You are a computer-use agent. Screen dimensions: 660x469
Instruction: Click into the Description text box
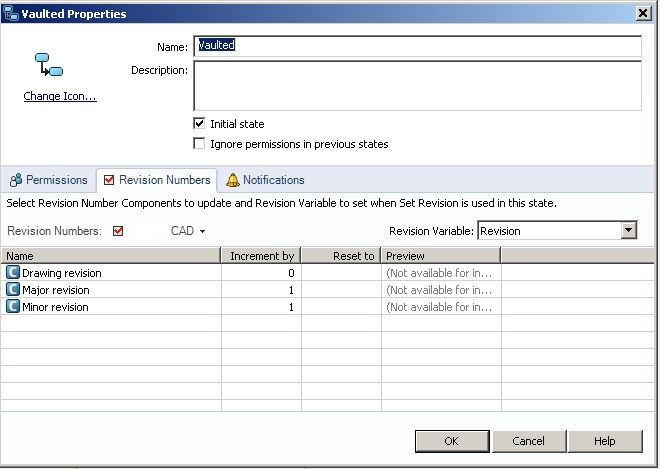pyautogui.click(x=417, y=85)
